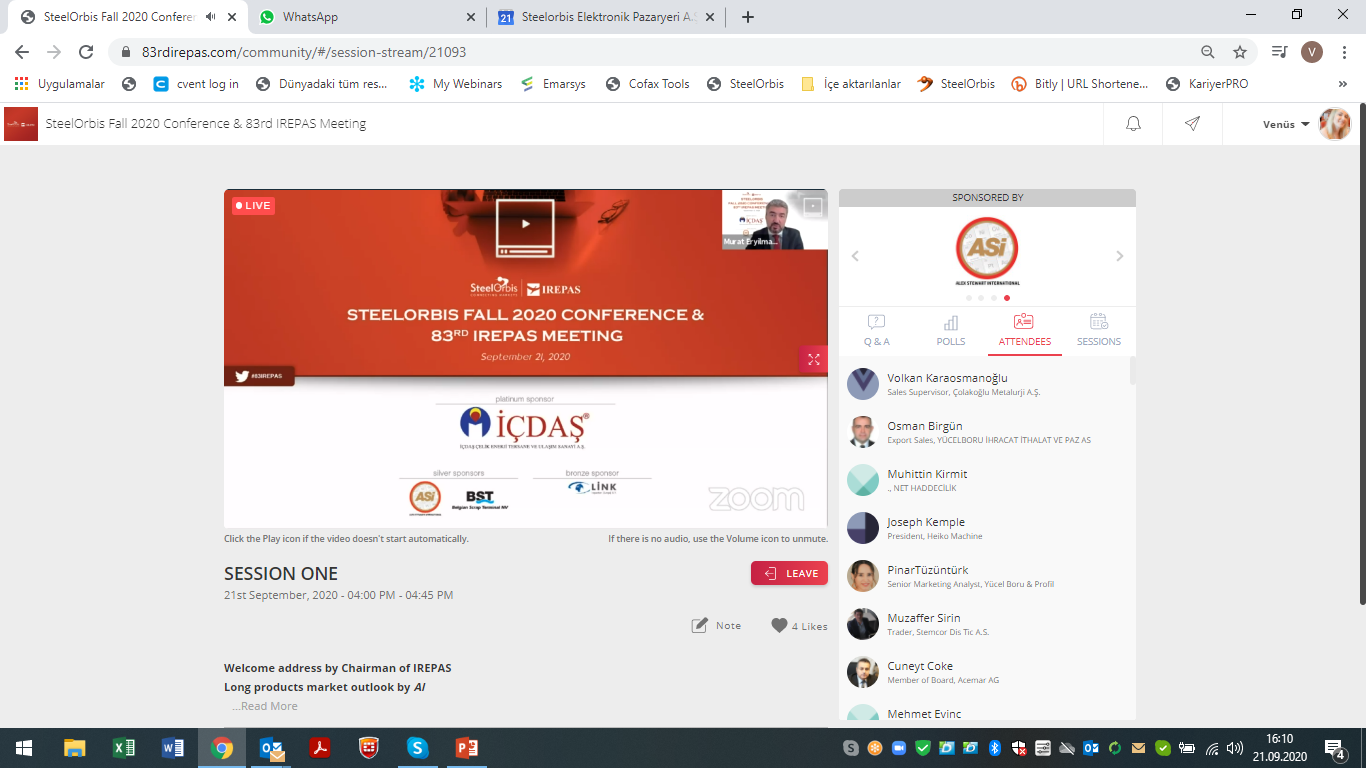Open a new browser tab
1366x768 pixels.
point(747,17)
